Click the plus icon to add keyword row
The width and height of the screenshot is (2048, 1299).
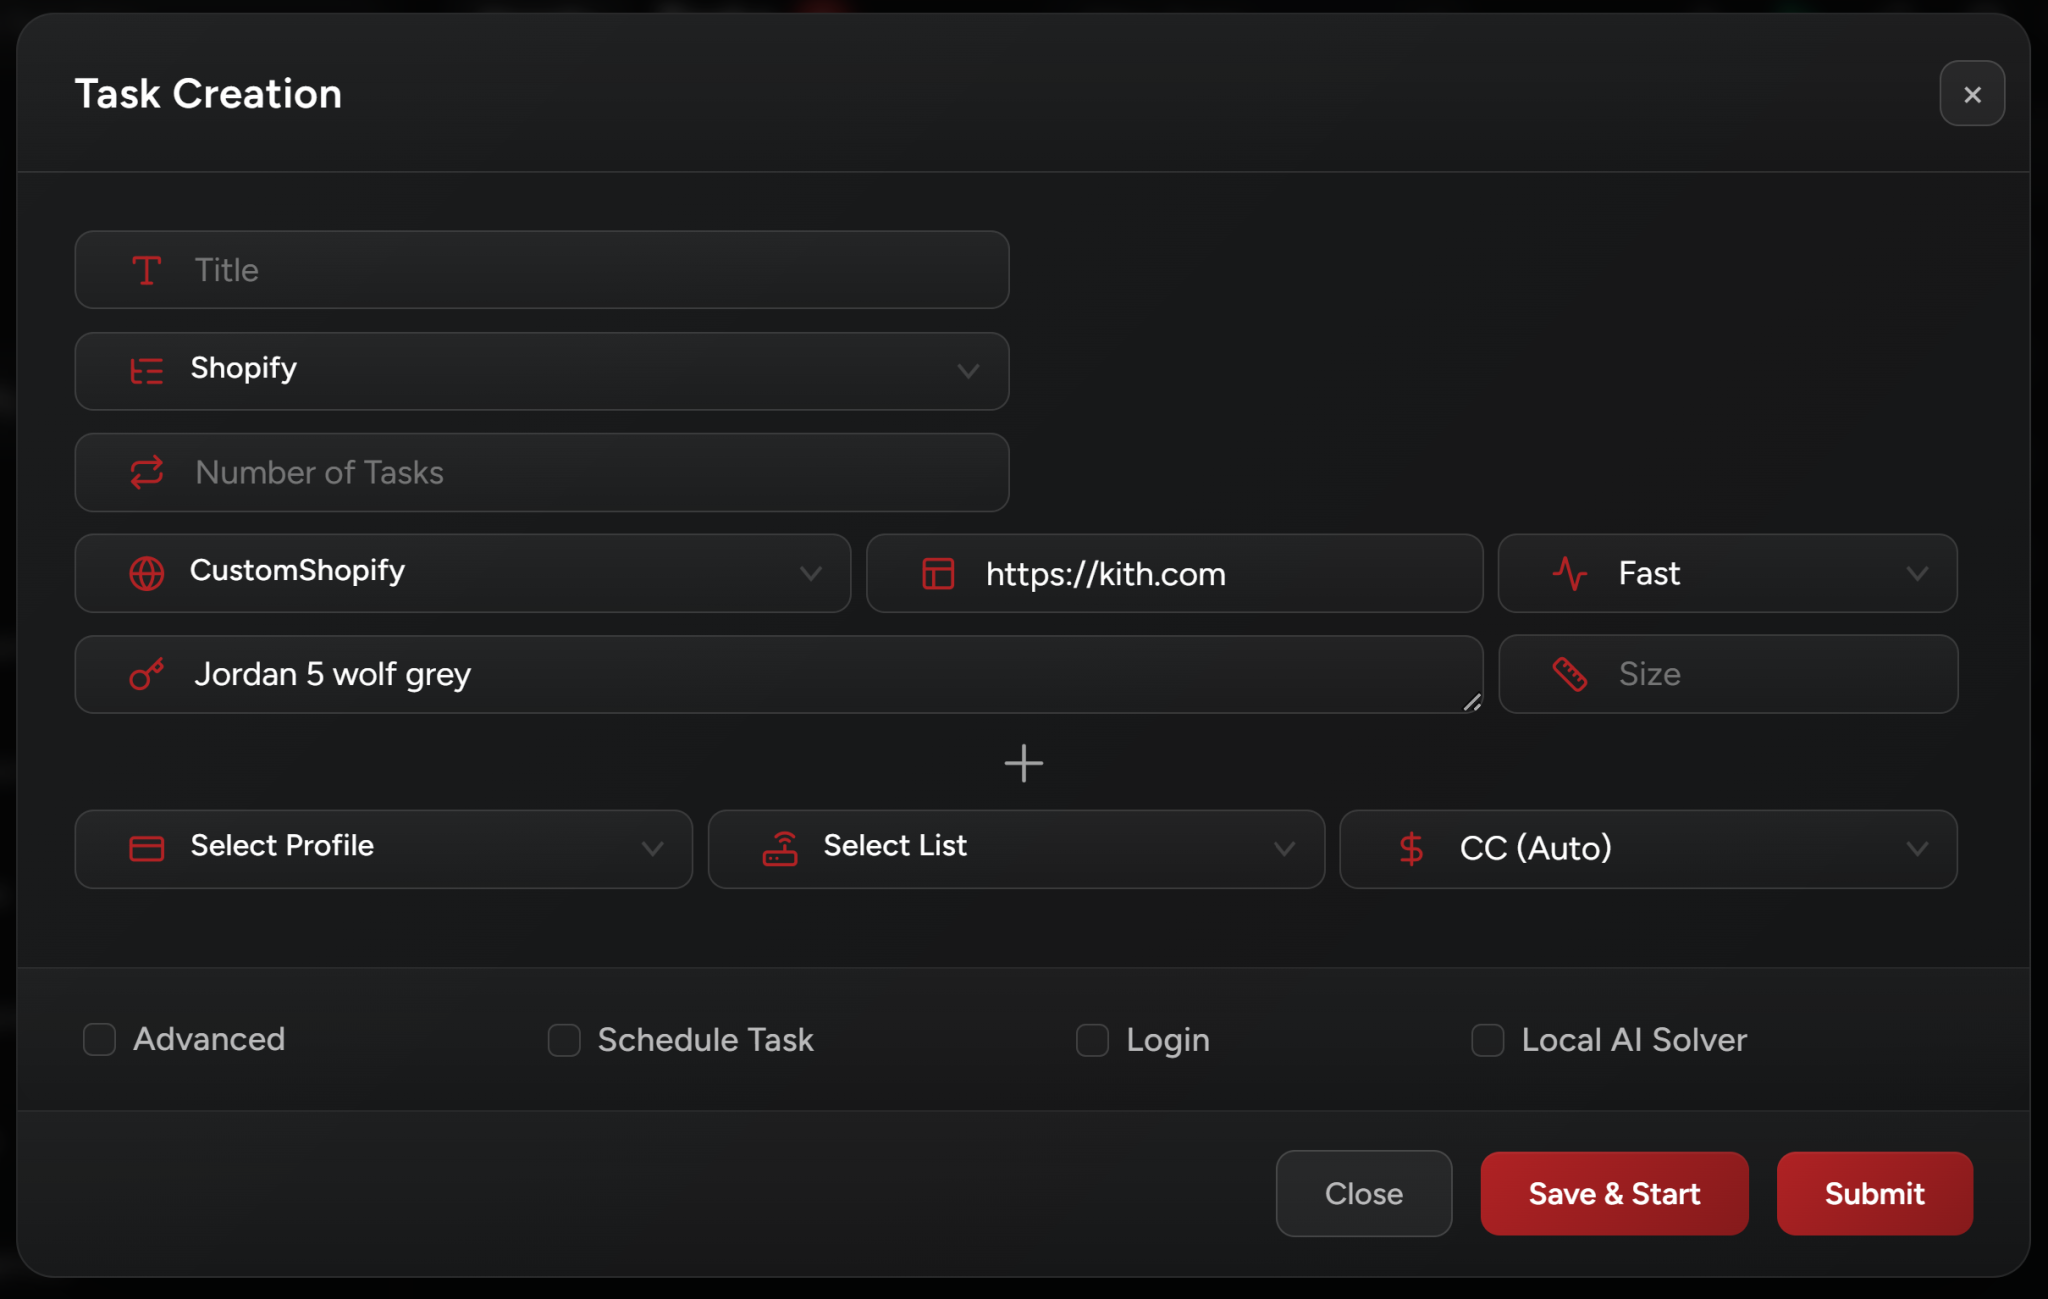point(1023,763)
